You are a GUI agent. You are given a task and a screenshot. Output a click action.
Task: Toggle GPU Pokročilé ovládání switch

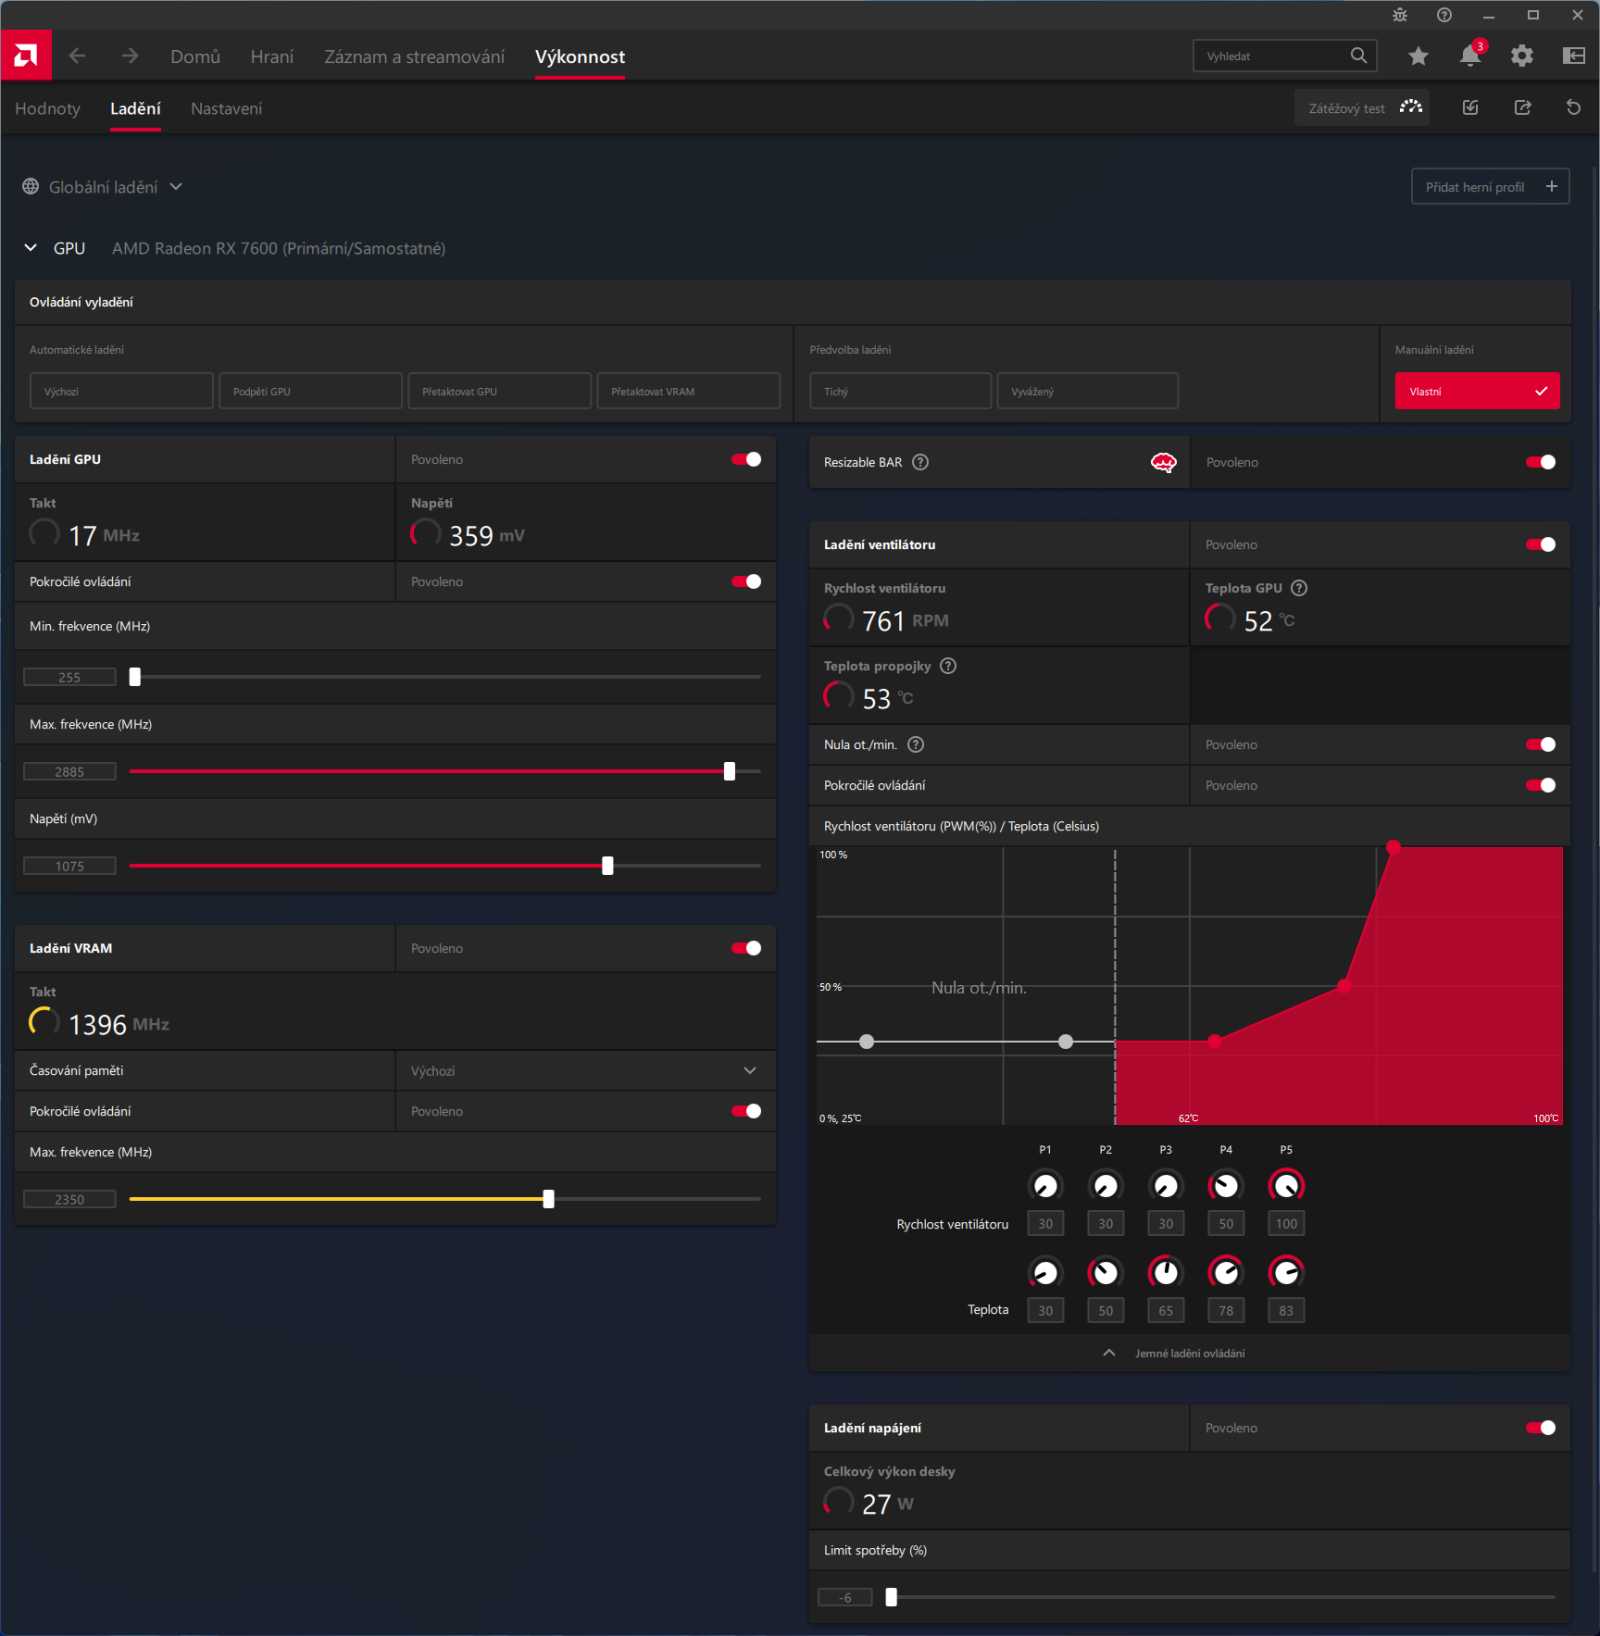746,582
